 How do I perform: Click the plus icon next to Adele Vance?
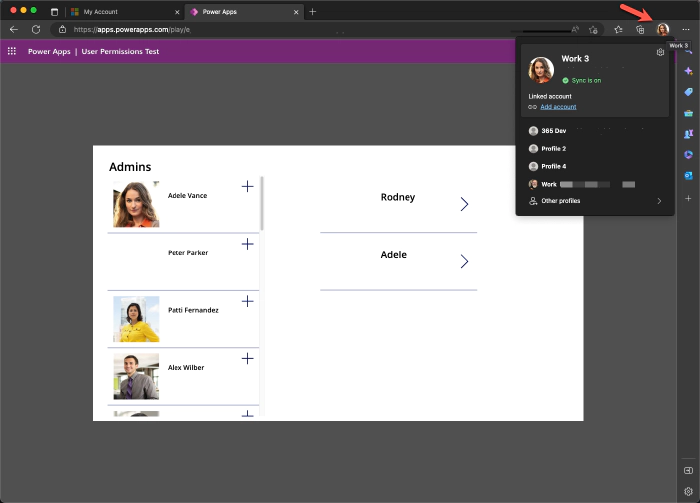click(248, 187)
